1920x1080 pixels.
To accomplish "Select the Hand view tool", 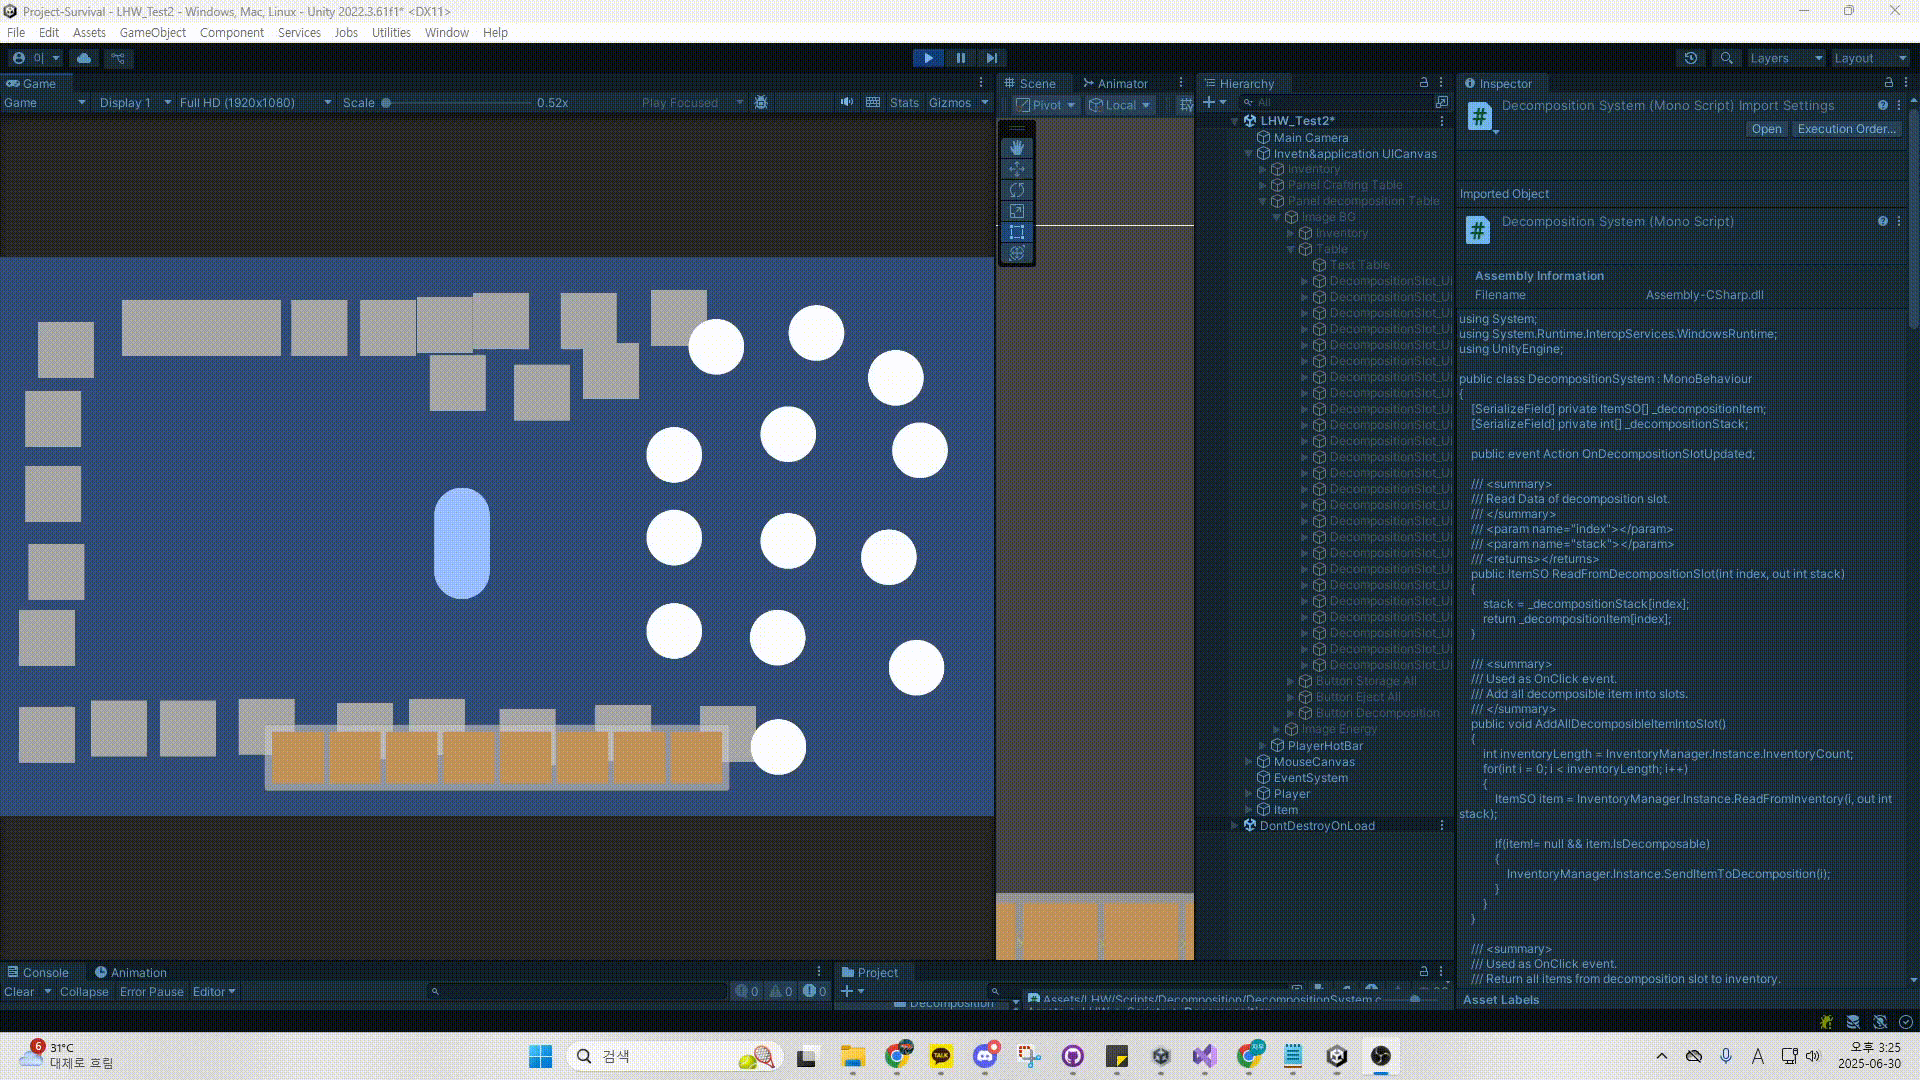I will click(1017, 148).
